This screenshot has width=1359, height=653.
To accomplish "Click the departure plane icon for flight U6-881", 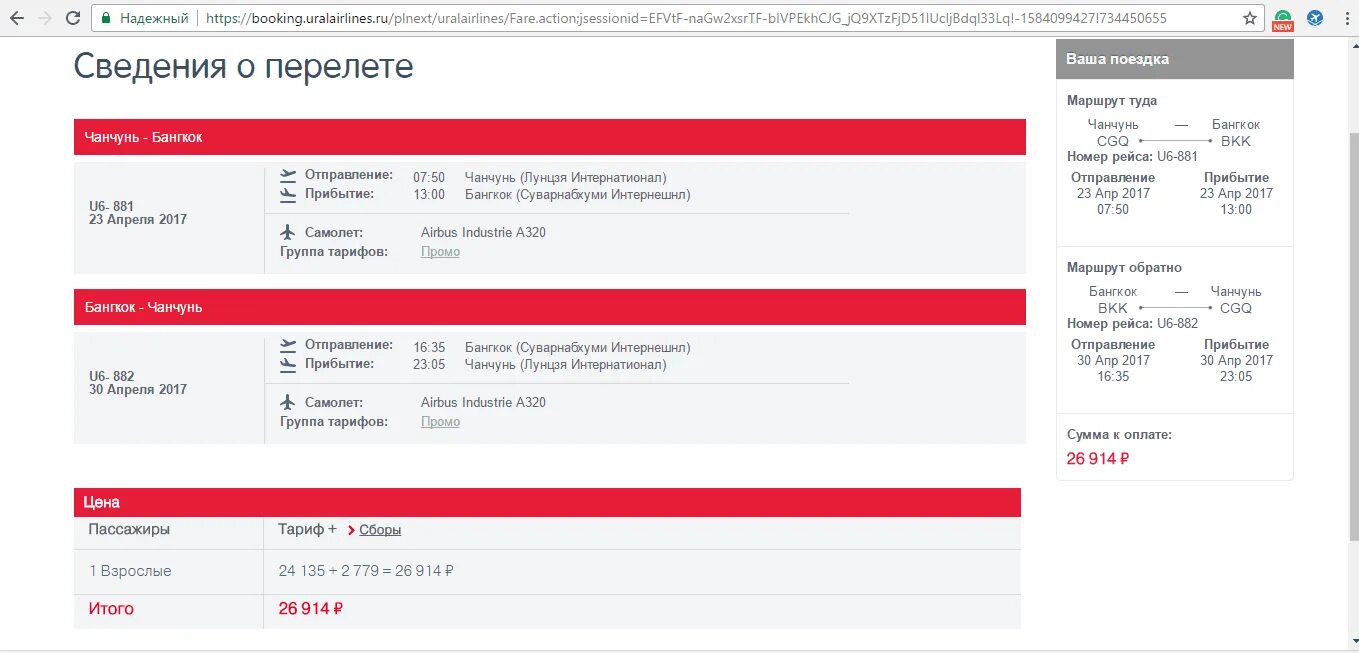I will (289, 176).
